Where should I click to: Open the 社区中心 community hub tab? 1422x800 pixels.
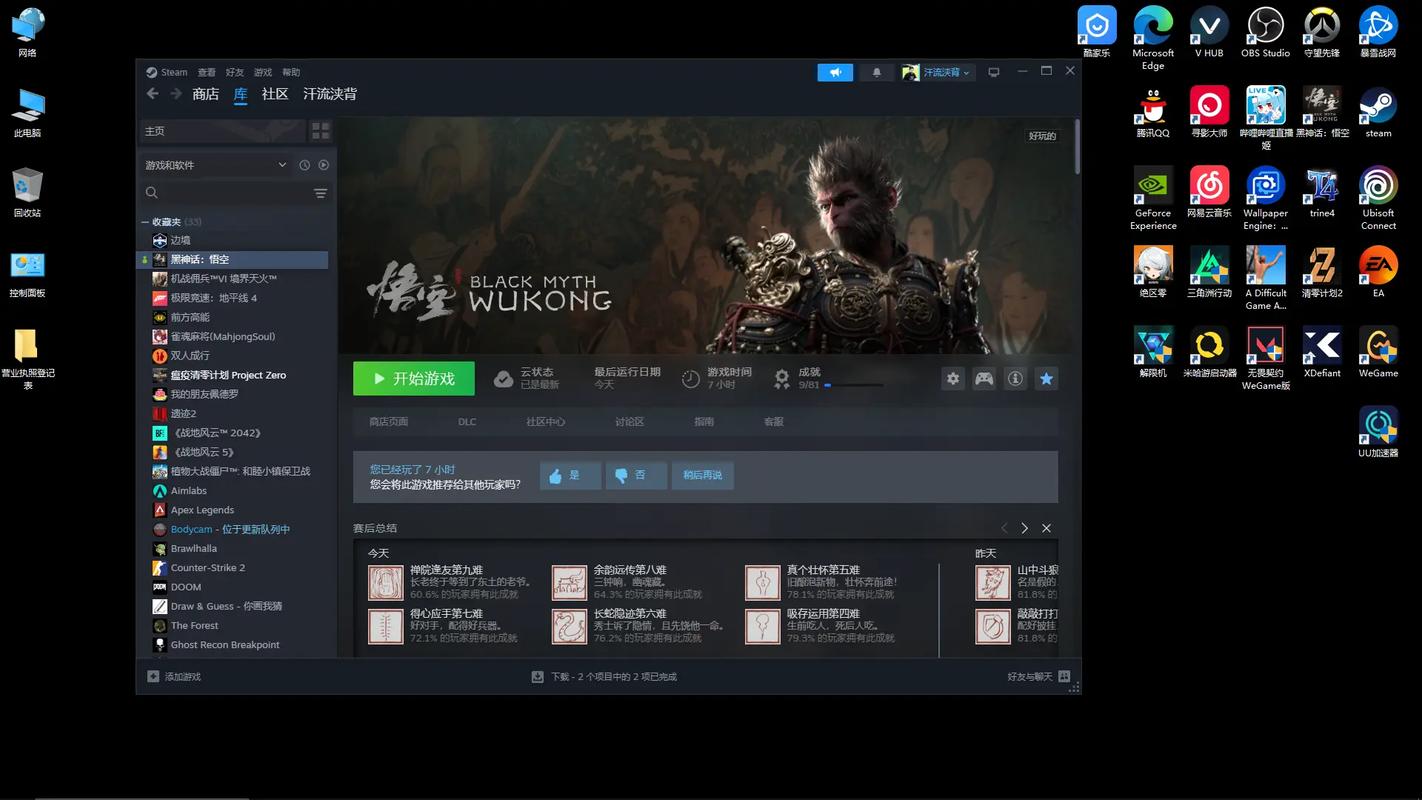[x=546, y=422]
